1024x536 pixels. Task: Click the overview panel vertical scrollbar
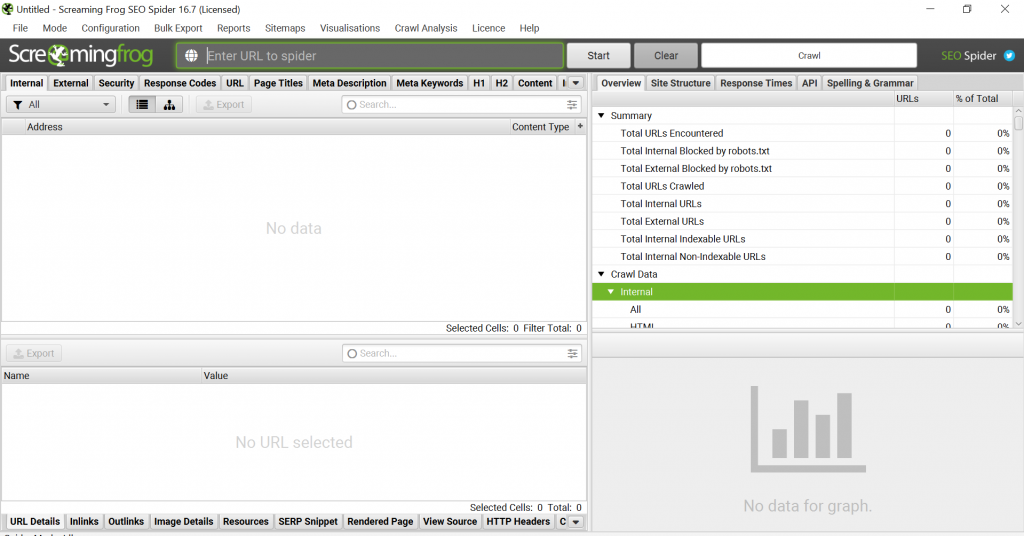[1018, 218]
